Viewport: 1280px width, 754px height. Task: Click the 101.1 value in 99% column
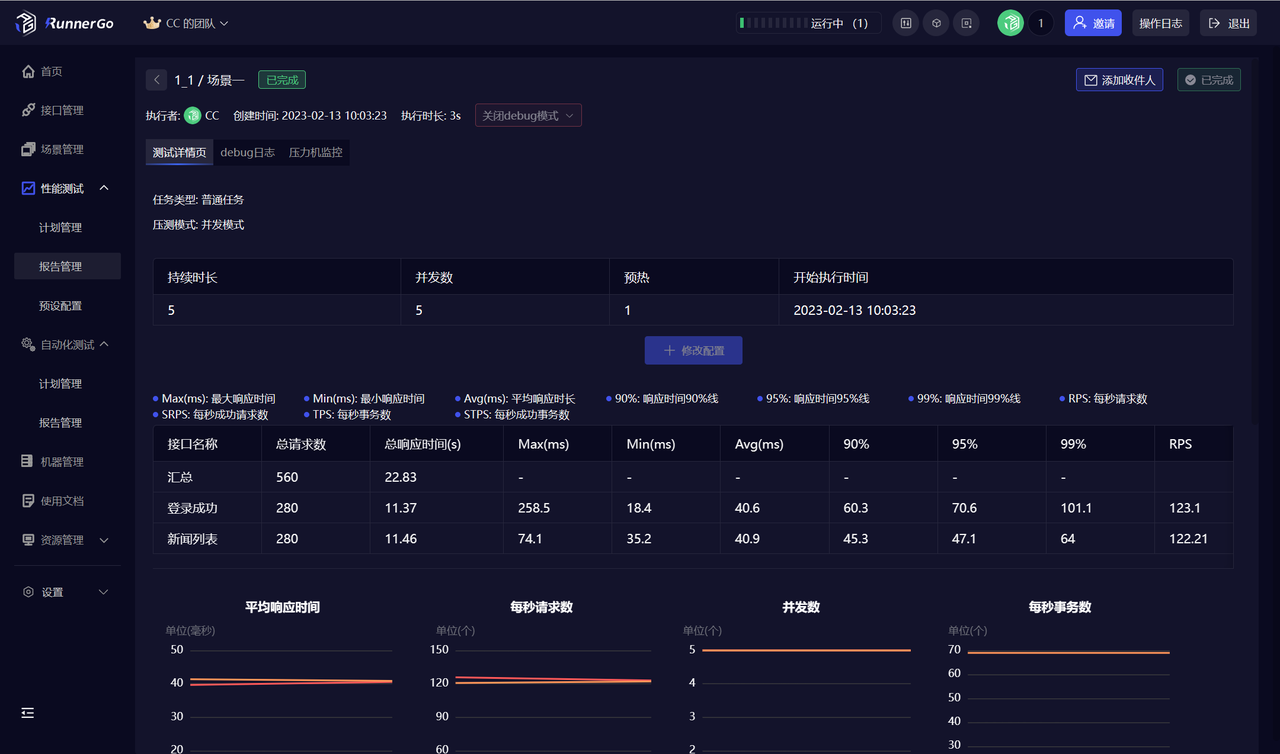coord(1077,508)
